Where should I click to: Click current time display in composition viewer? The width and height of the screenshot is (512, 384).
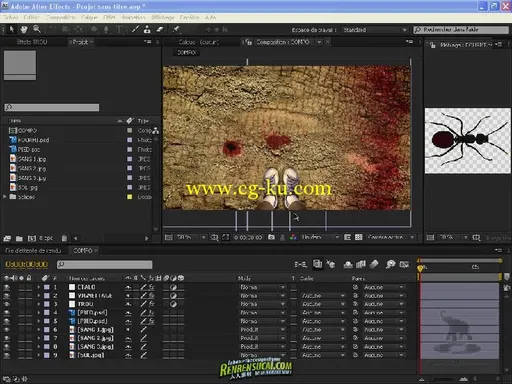248,237
